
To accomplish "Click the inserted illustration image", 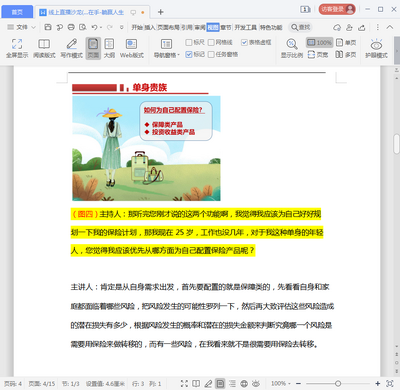I will [x=146, y=148].
